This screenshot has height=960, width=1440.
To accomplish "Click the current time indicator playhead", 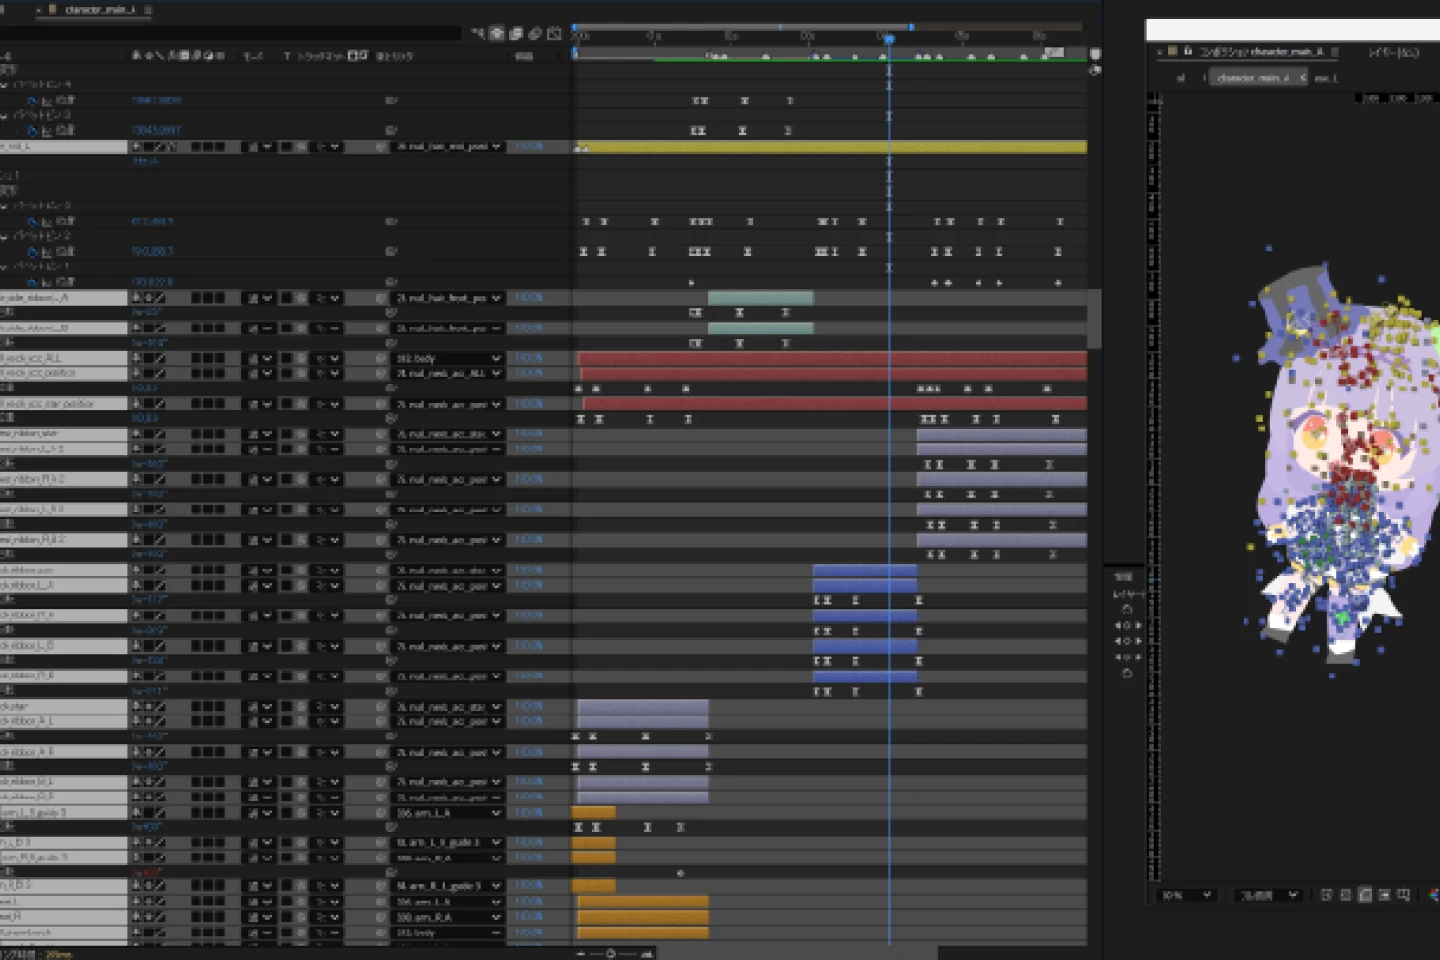I will (x=888, y=39).
